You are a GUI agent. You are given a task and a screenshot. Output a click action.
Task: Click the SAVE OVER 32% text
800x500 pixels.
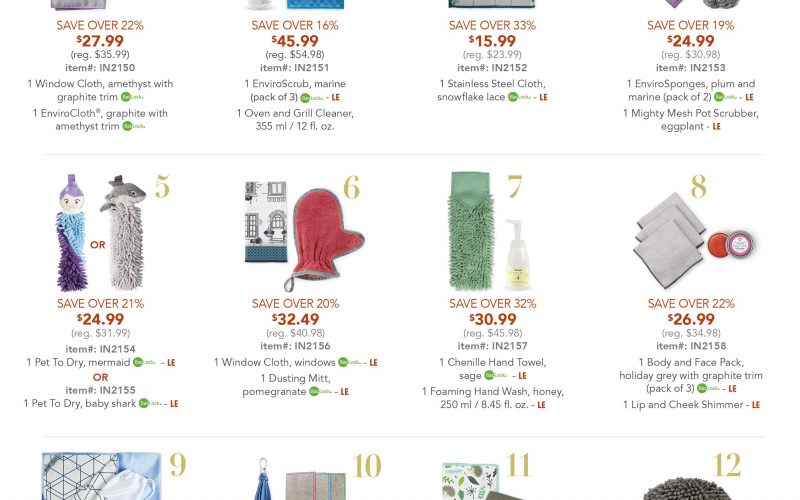tap(493, 303)
